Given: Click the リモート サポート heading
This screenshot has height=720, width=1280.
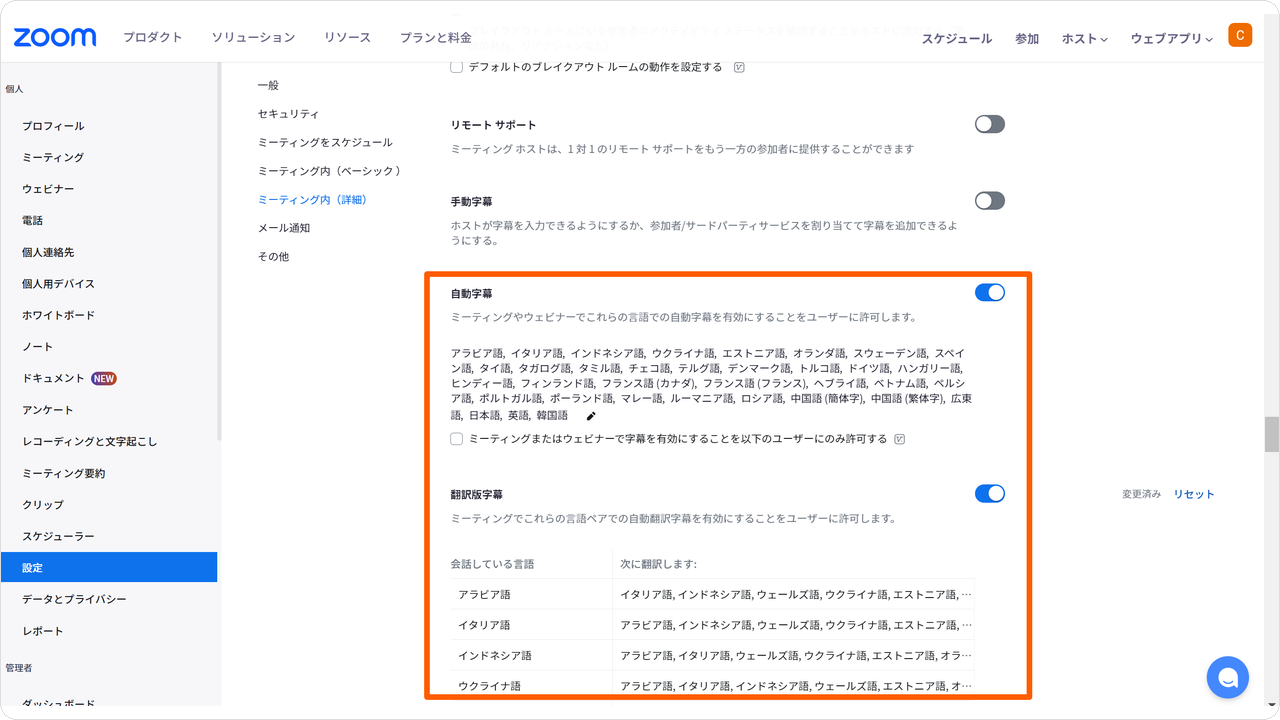Looking at the screenshot, I should pos(493,125).
